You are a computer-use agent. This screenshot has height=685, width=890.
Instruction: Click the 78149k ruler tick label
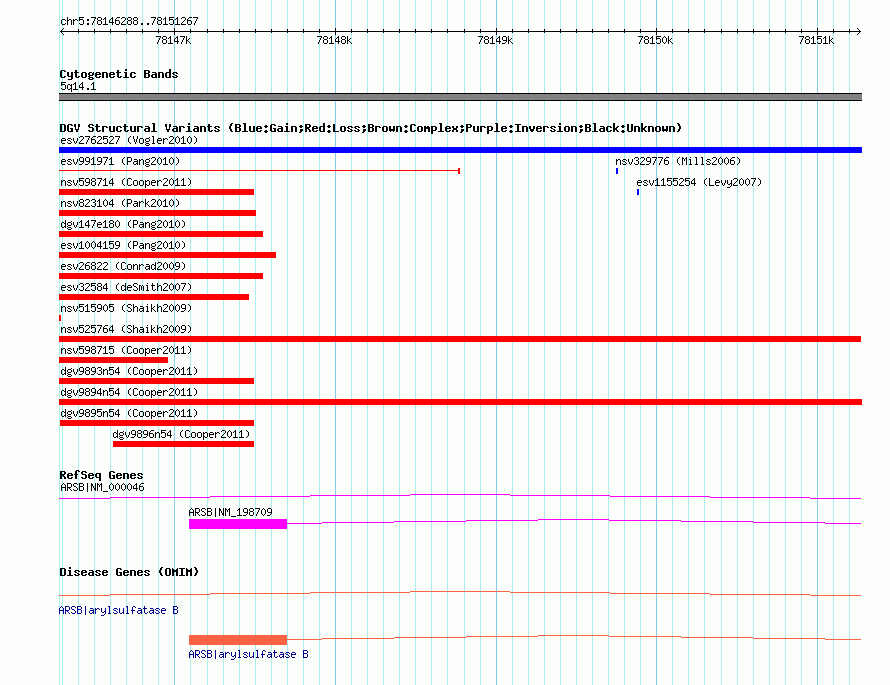tap(495, 40)
